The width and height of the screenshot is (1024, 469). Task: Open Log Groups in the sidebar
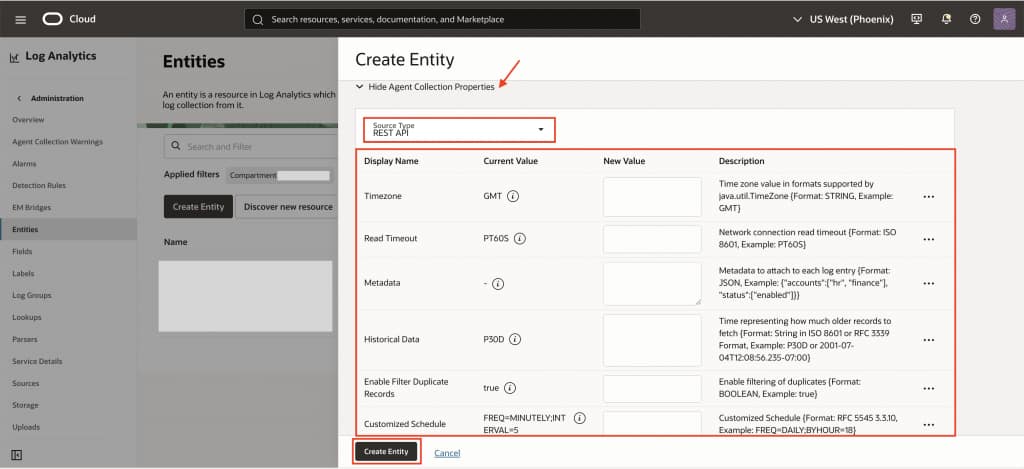[31, 295]
